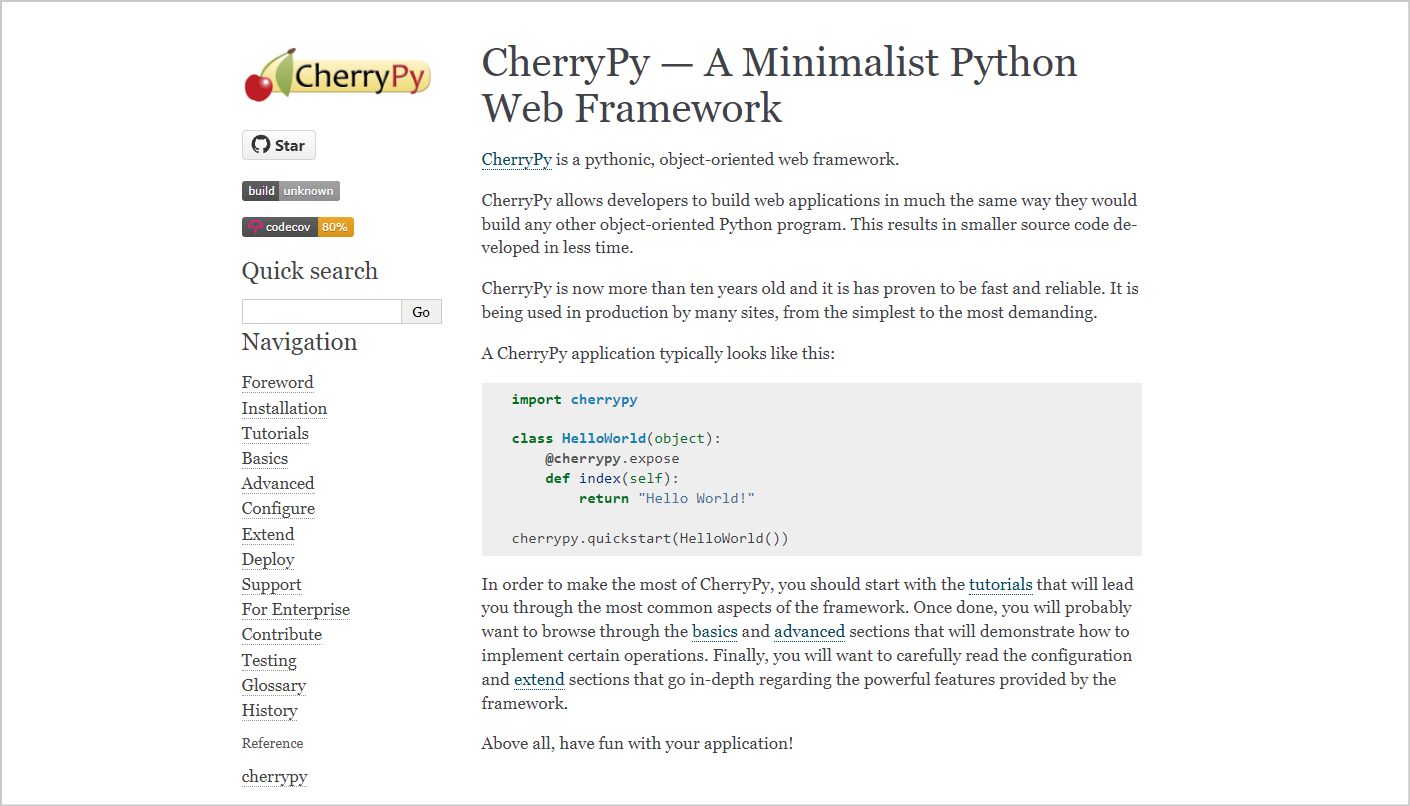Open the cherrypy reference link

(275, 776)
